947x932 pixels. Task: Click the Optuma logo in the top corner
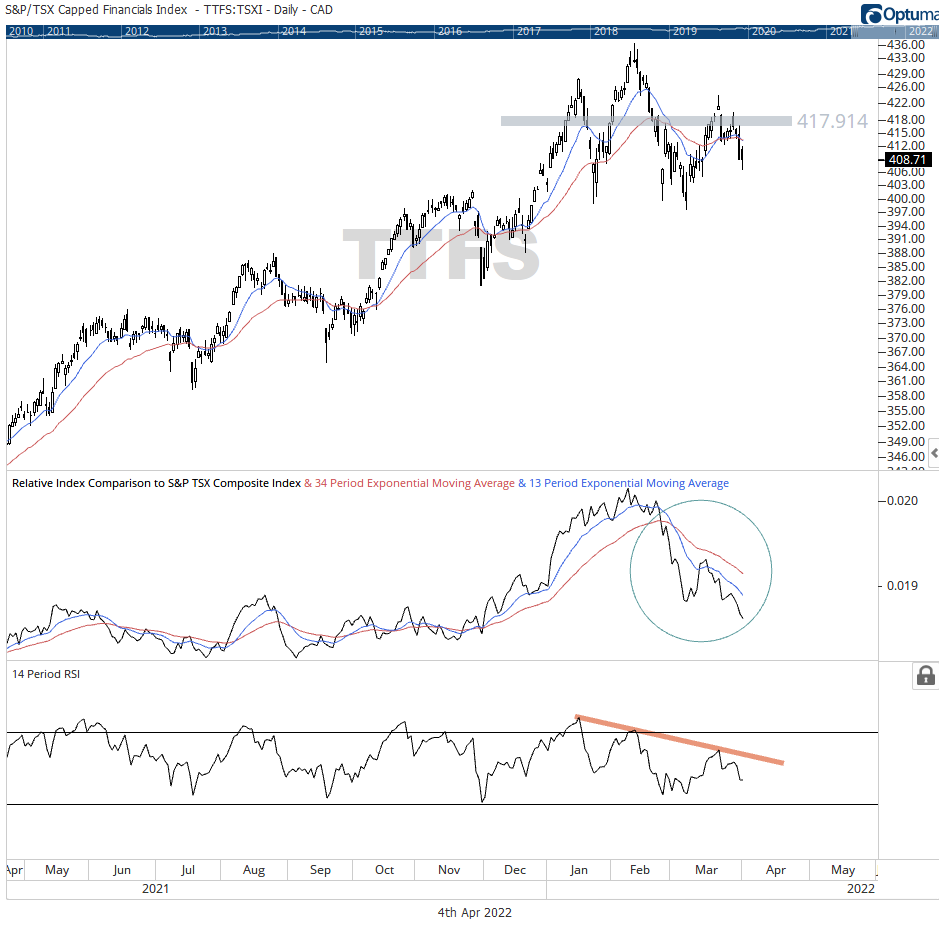click(x=899, y=14)
